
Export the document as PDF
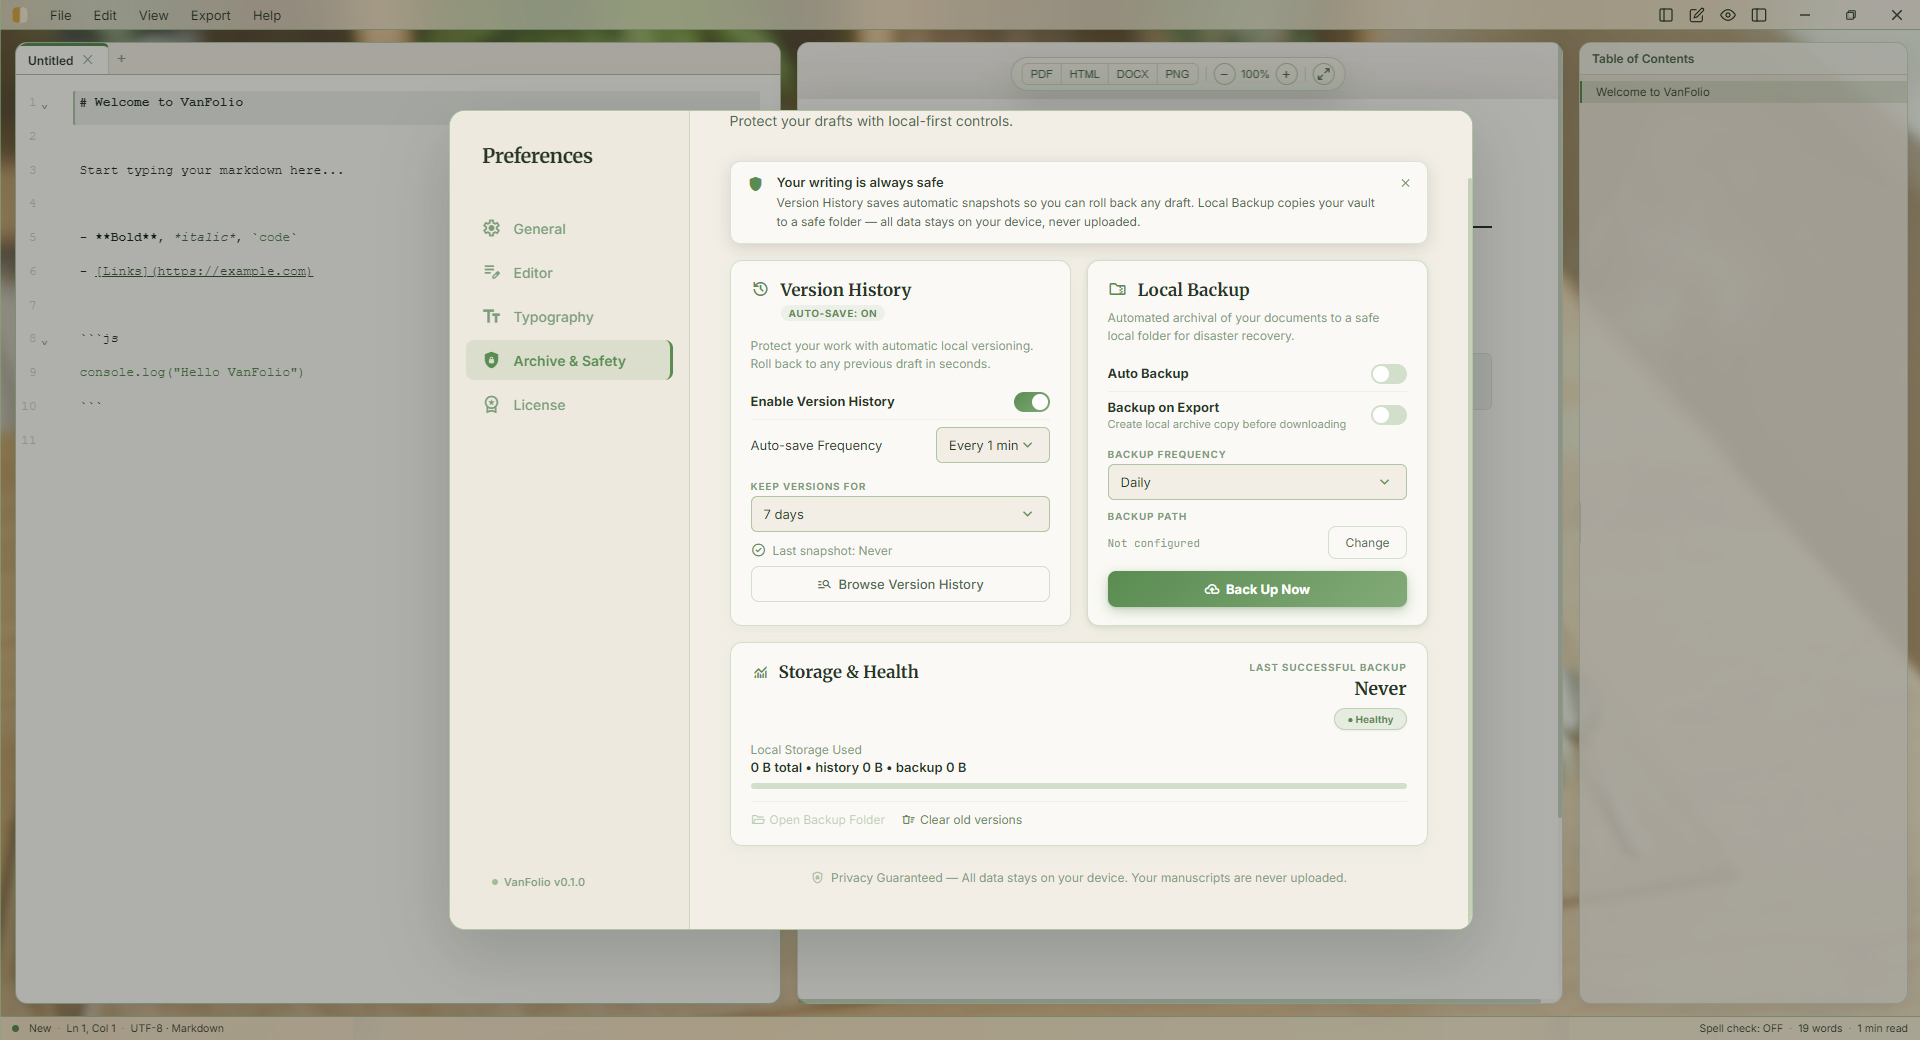tap(1041, 73)
